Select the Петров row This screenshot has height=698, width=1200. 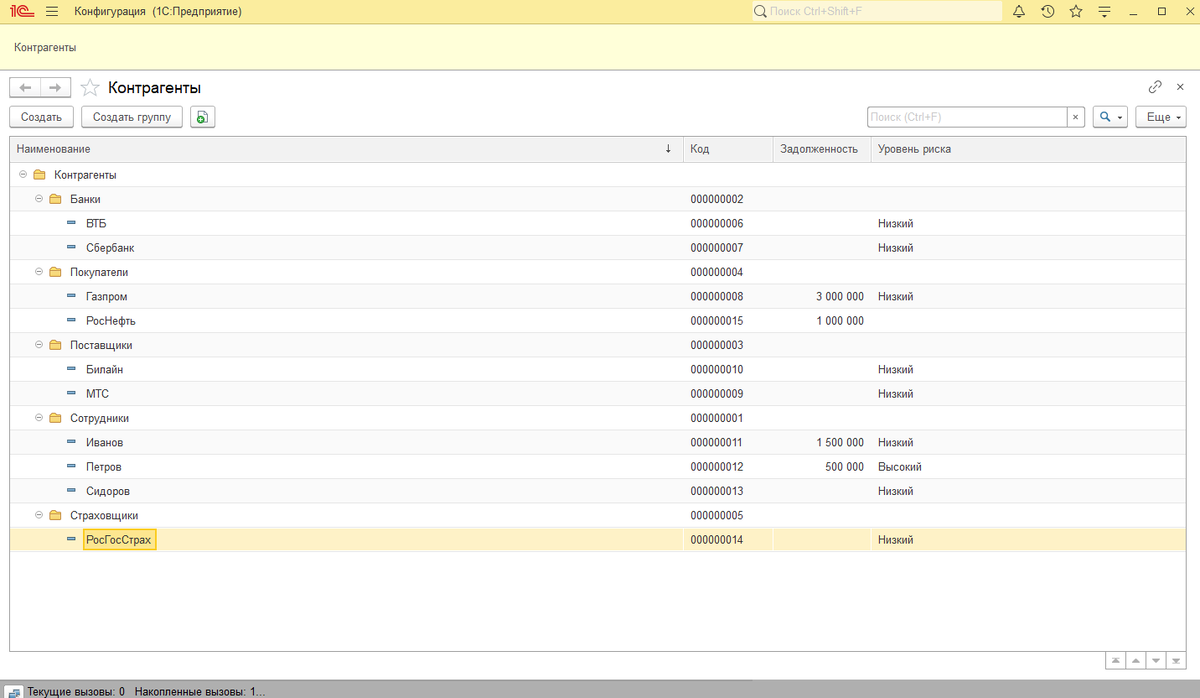coord(599,467)
